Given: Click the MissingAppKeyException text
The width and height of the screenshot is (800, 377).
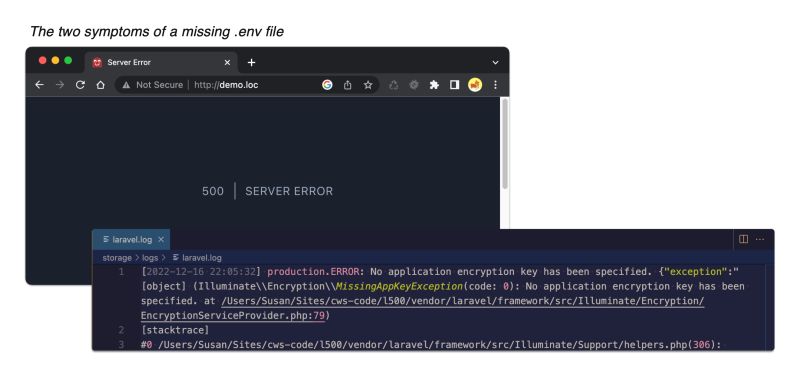Looking at the screenshot, I should 398,286.
